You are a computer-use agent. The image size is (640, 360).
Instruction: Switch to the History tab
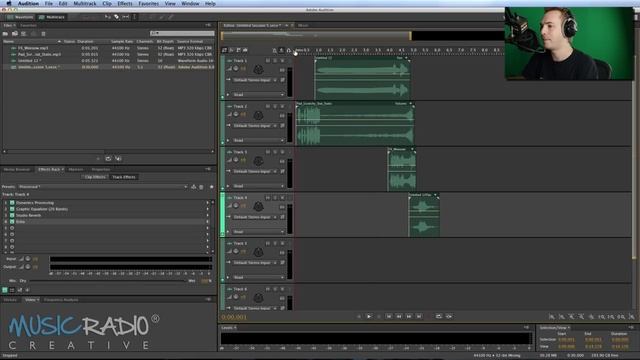pos(10,300)
